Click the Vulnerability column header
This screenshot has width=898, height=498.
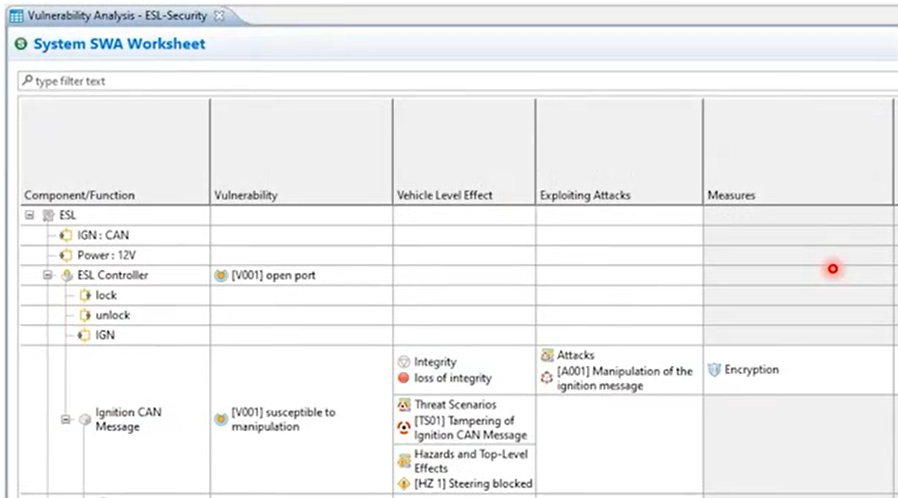(x=301, y=152)
